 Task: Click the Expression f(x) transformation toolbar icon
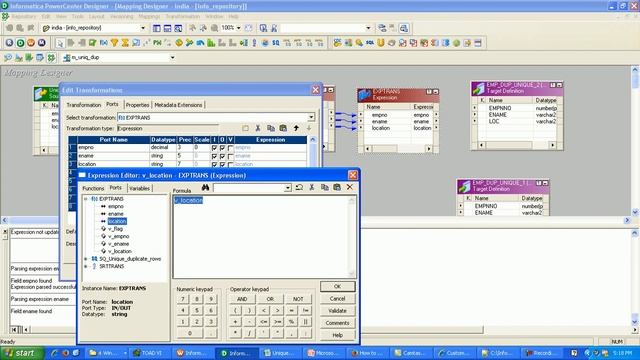[104, 42]
